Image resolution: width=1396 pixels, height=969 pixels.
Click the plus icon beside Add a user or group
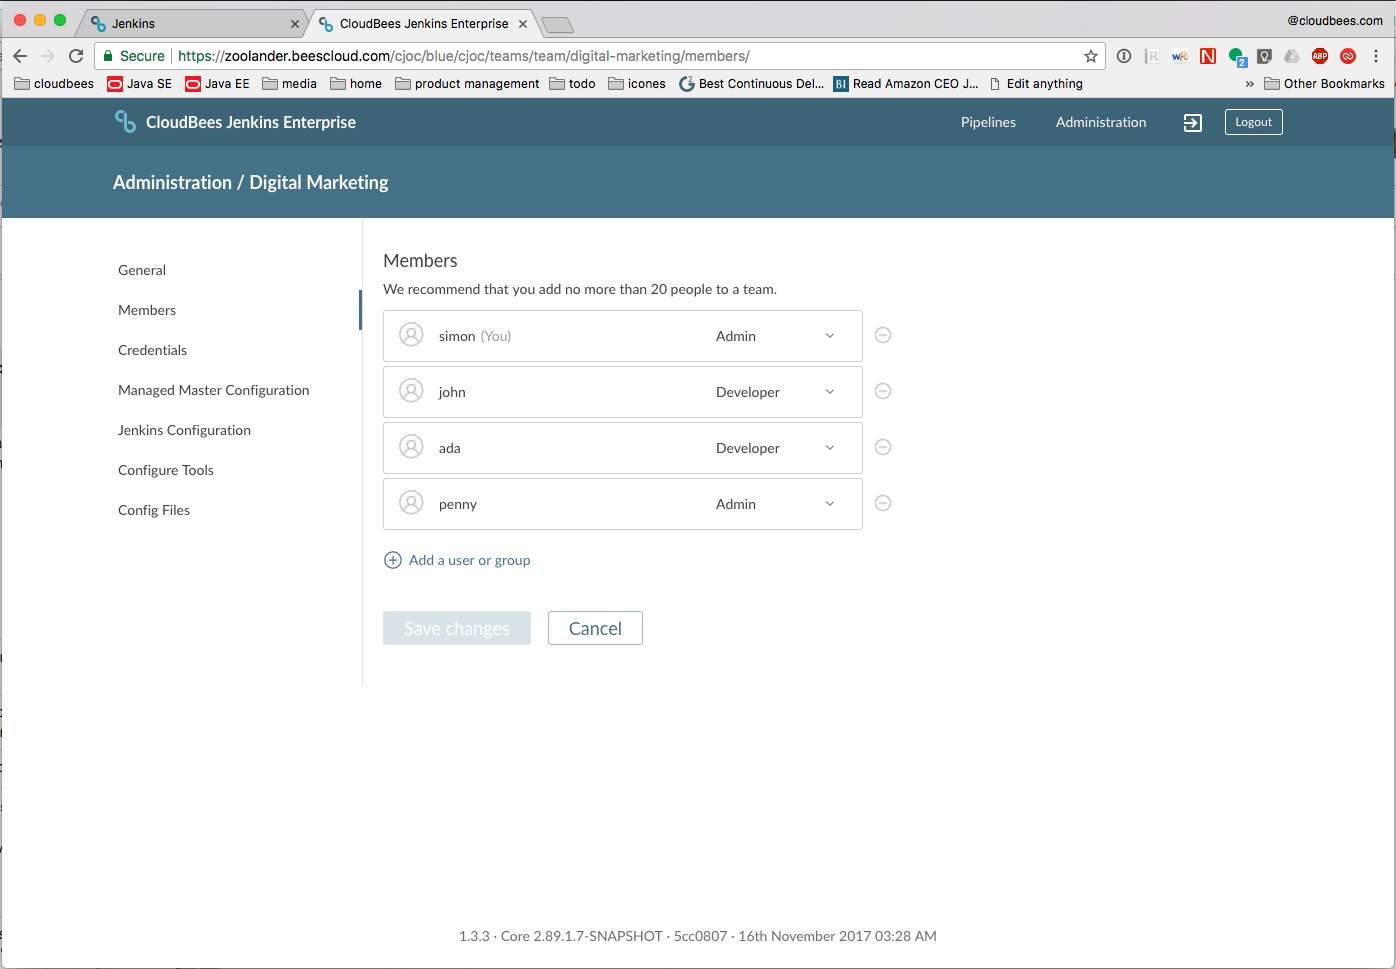coord(393,560)
